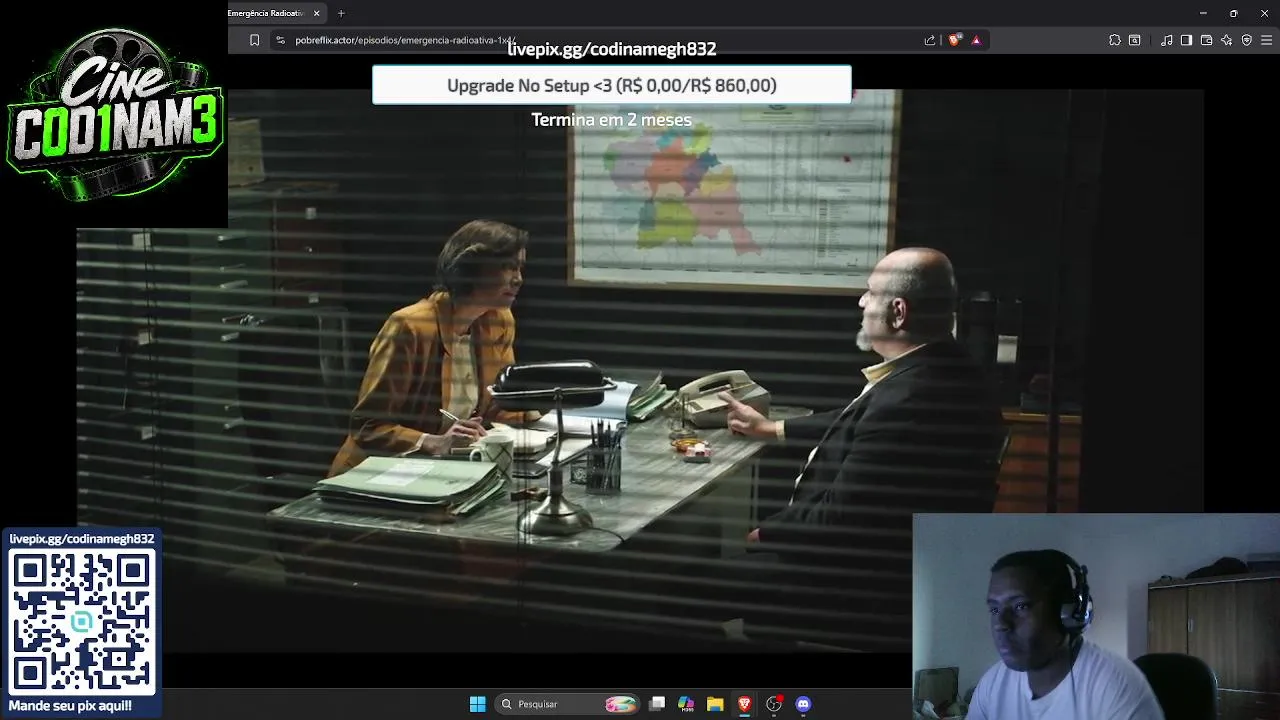Screen dimensions: 1280x720
Task: Click the Mande seu pix aqui label
Action: 70,706
